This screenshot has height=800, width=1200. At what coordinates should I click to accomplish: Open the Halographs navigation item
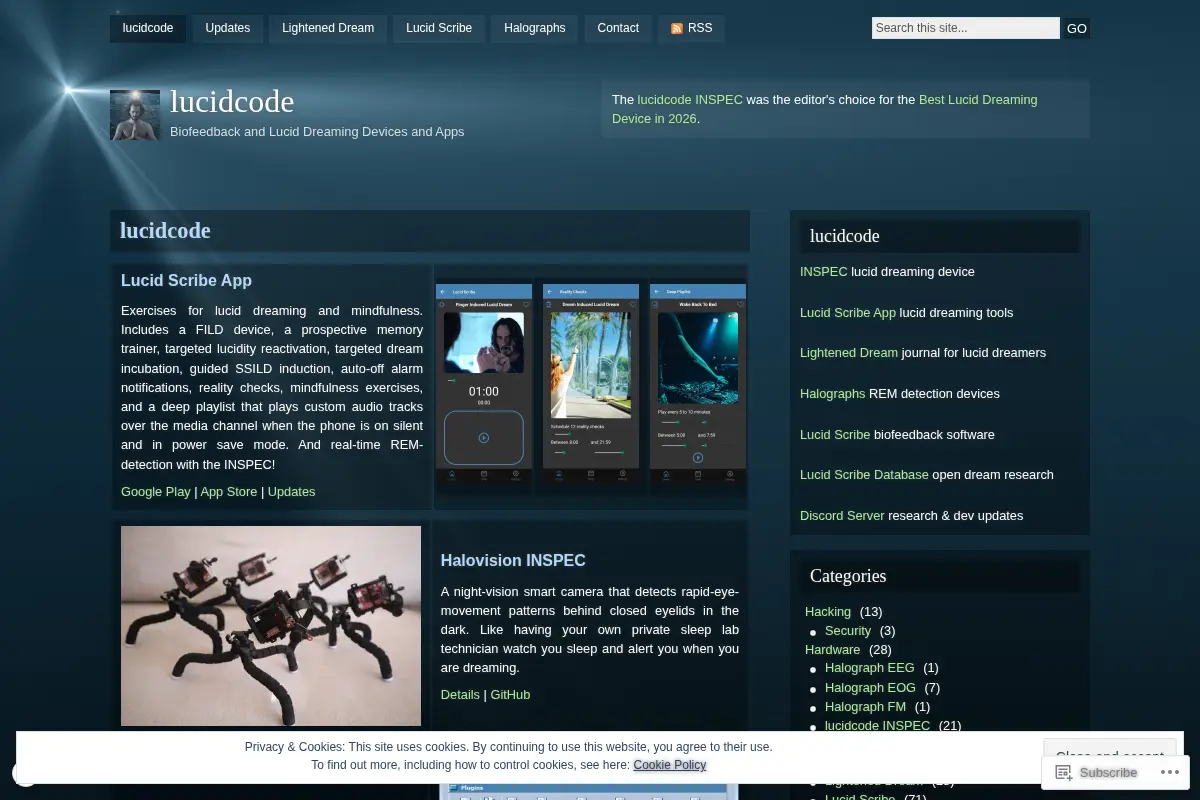point(534,28)
